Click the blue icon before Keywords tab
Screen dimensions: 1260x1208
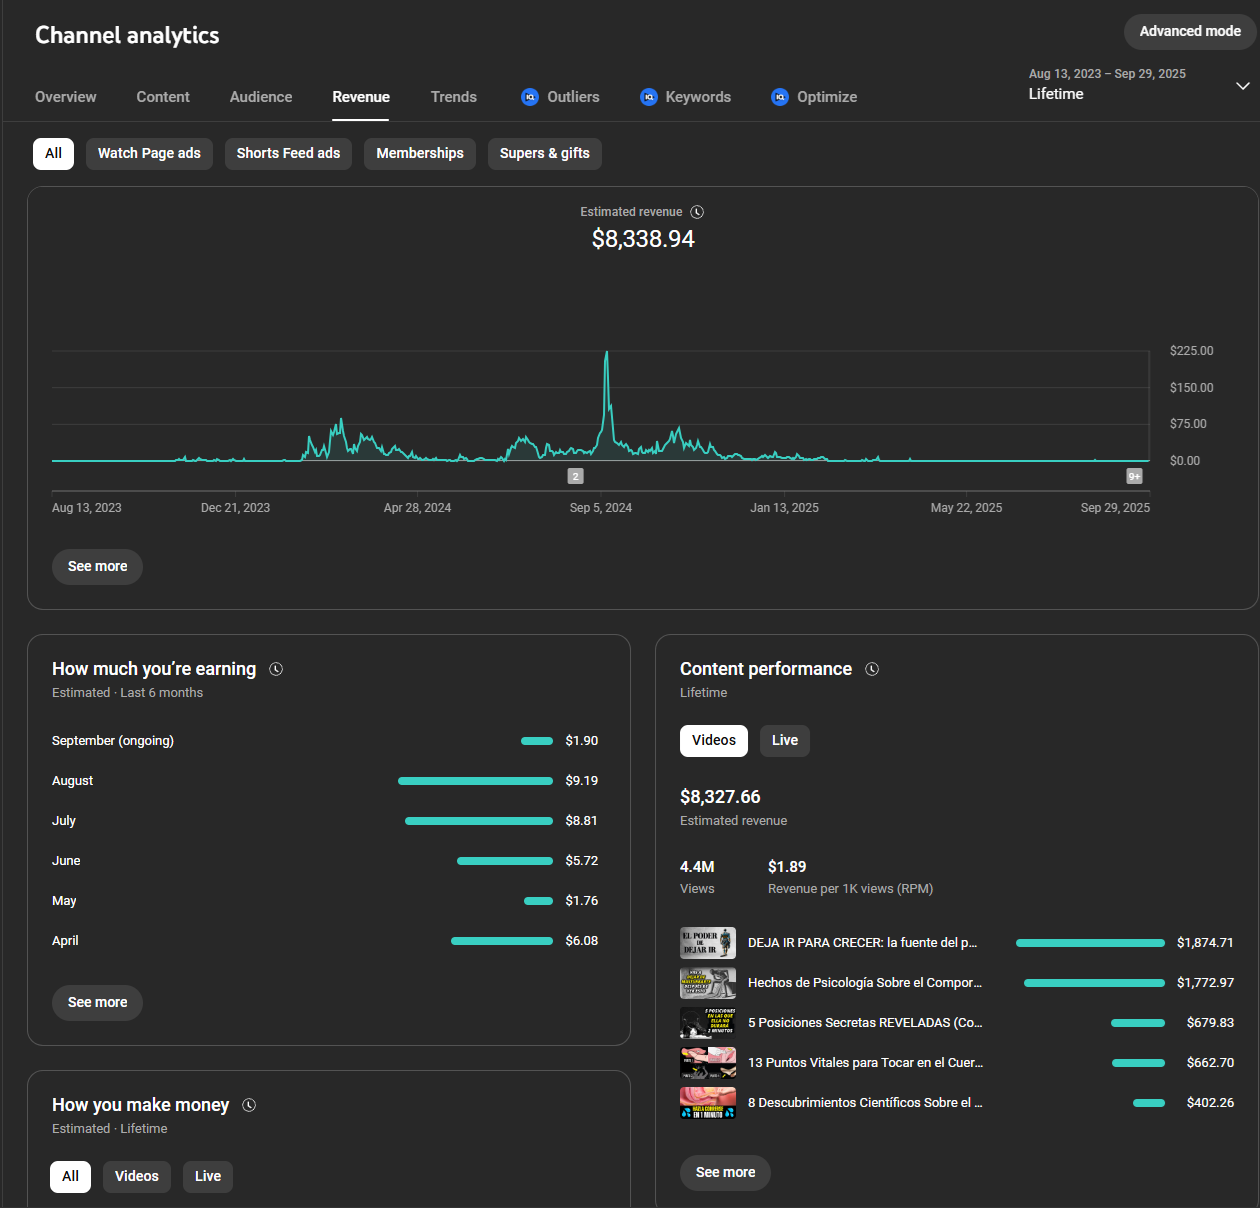pos(649,97)
